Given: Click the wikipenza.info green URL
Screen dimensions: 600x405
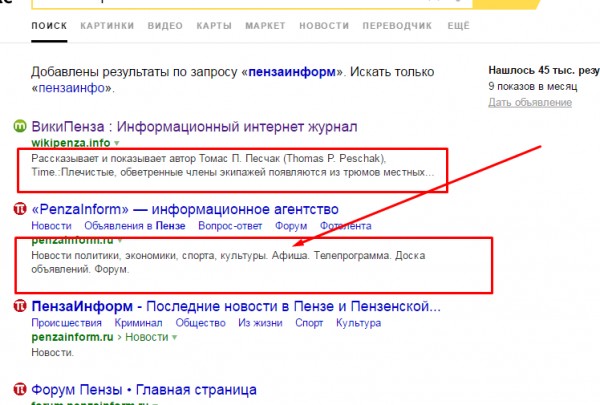Looking at the screenshot, I should click(71, 143).
